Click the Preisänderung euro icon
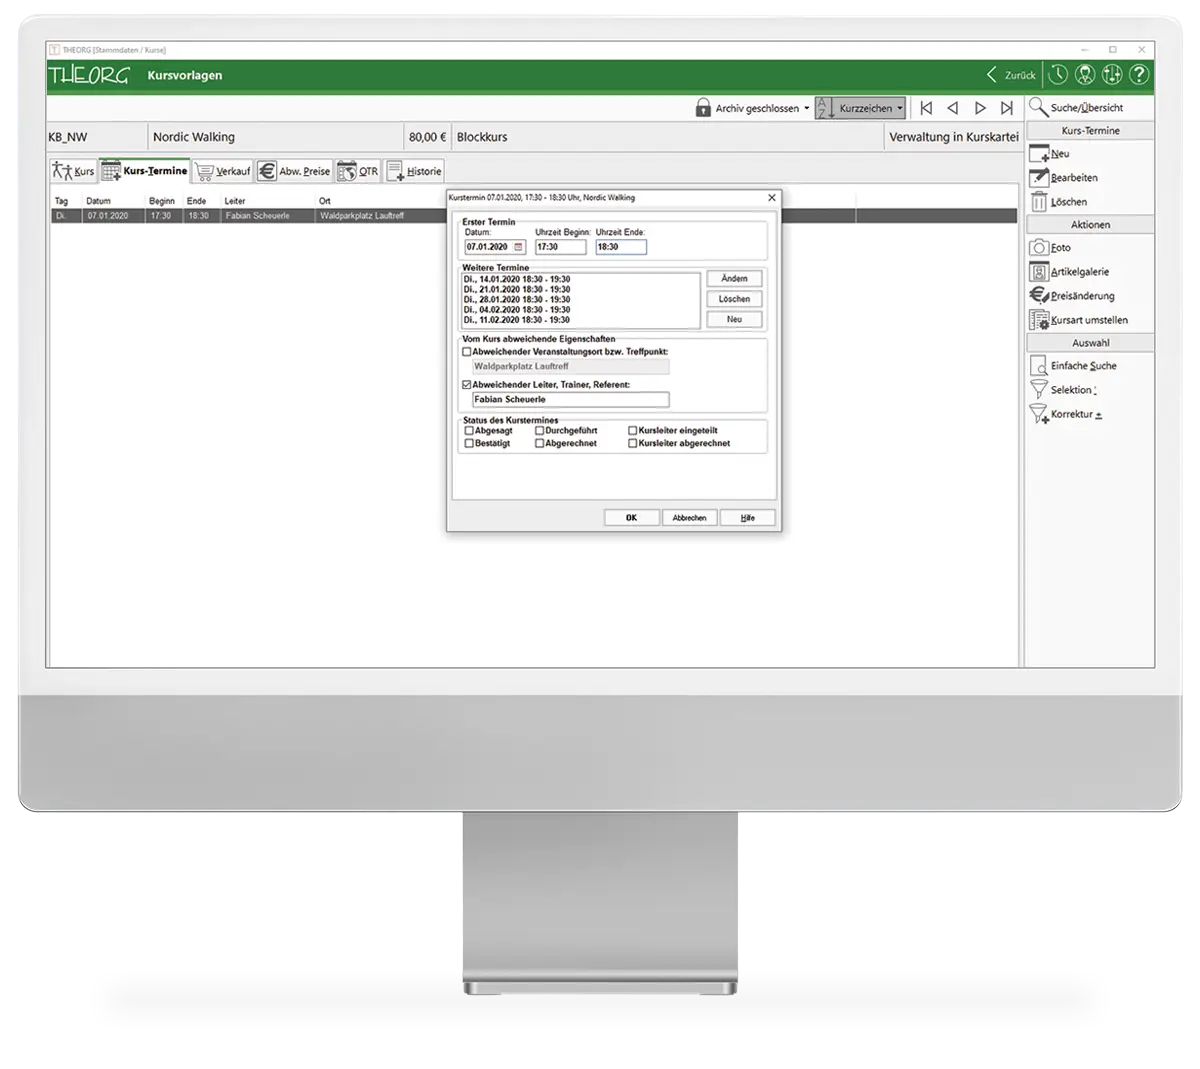Screen dimensions: 1200x1069 (1039, 296)
